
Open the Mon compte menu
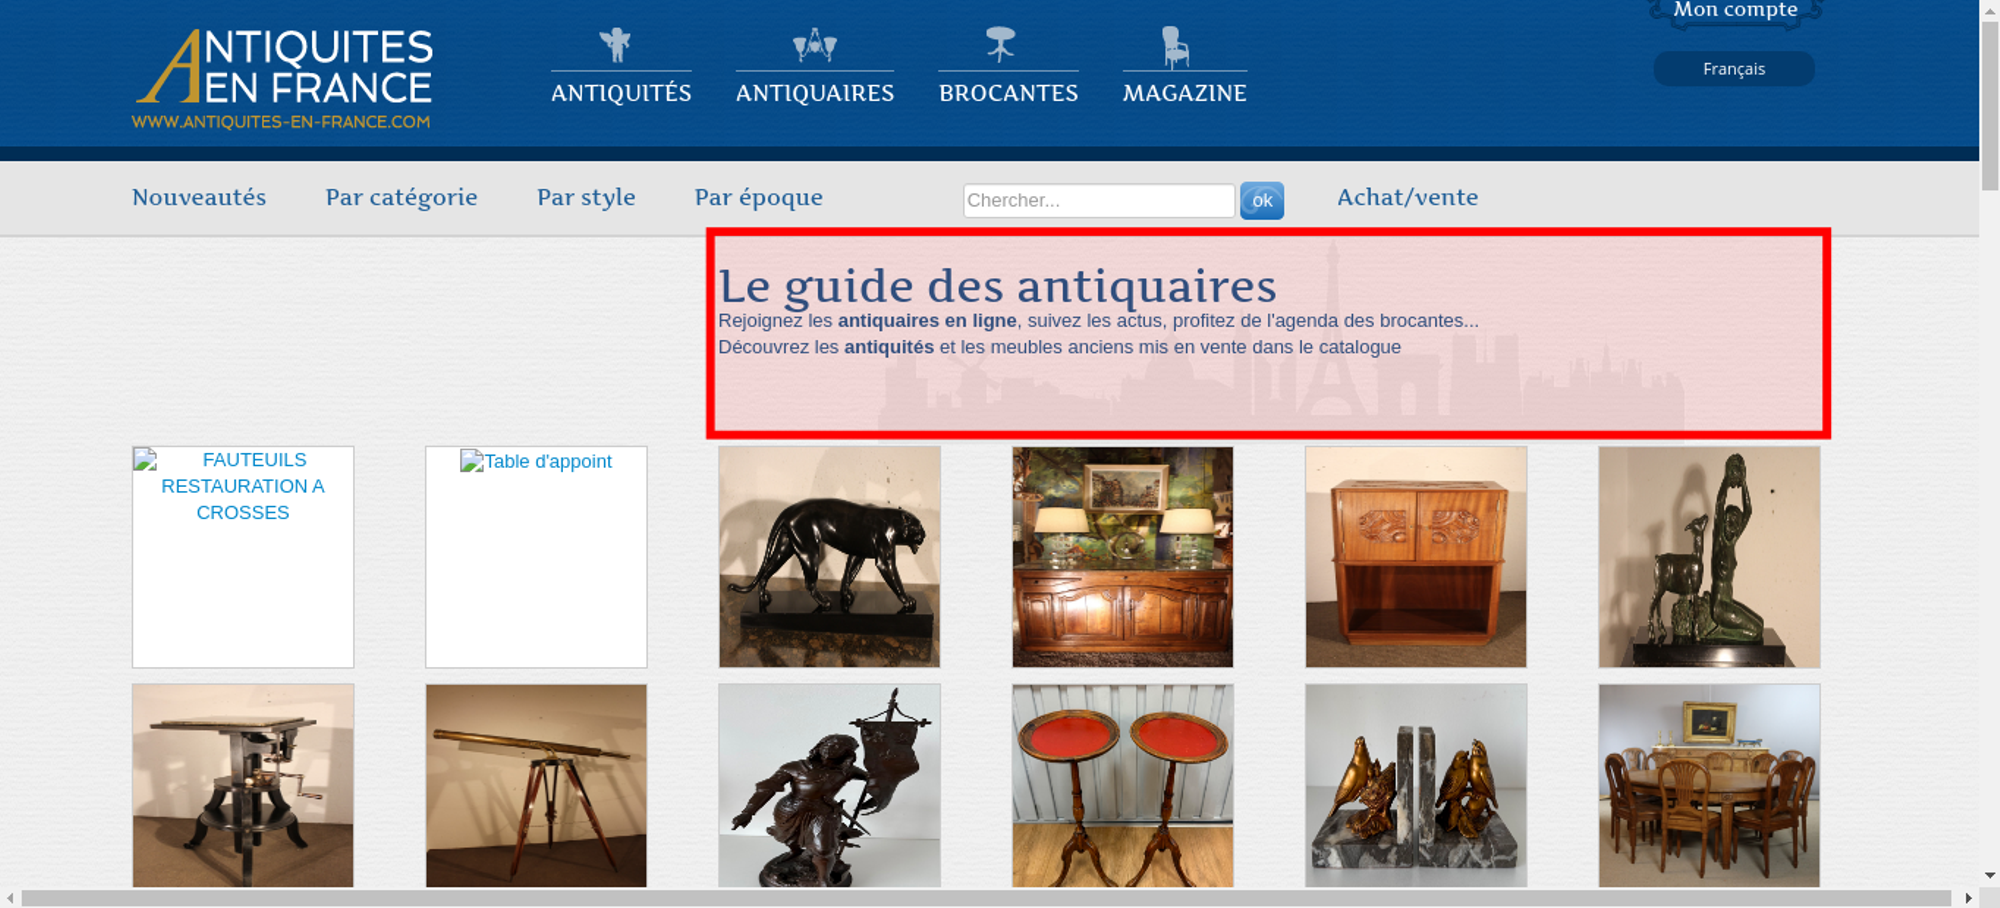(x=1735, y=11)
